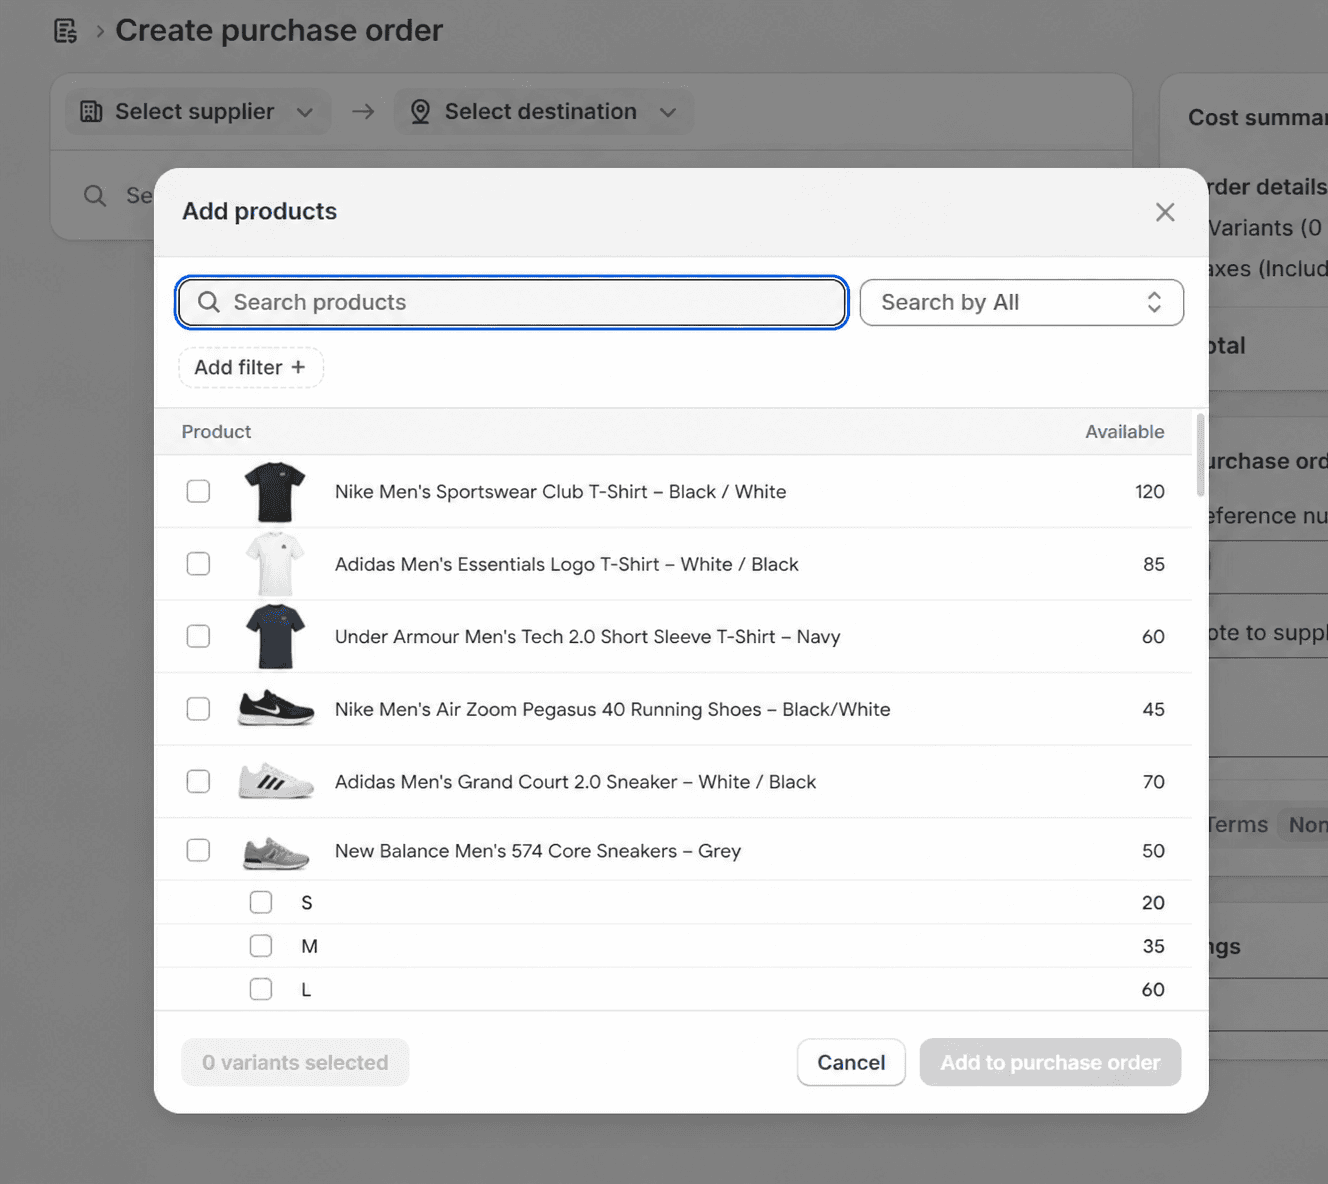The width and height of the screenshot is (1328, 1184).
Task: Click Nike Men's Sportswear Club T-Shirt name
Action: click(x=560, y=491)
